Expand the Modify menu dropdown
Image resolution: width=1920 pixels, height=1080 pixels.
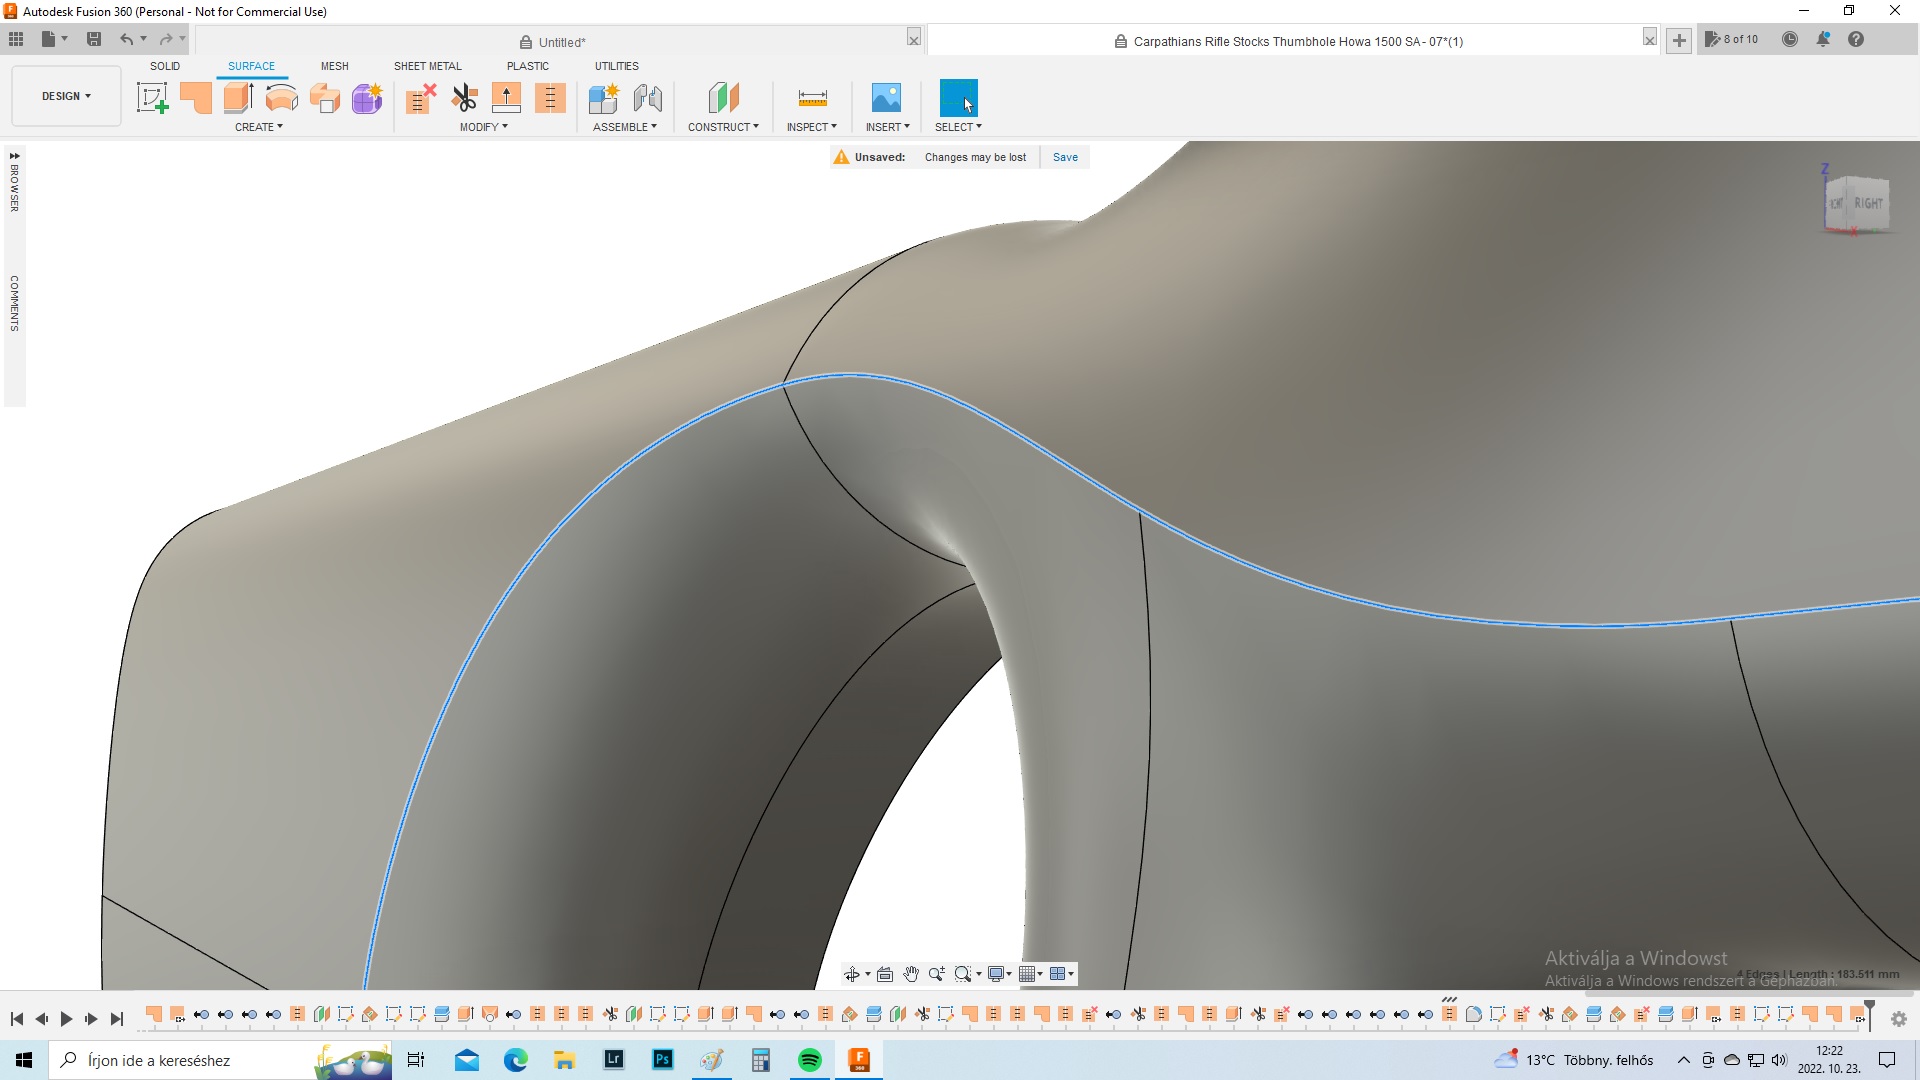(x=484, y=127)
